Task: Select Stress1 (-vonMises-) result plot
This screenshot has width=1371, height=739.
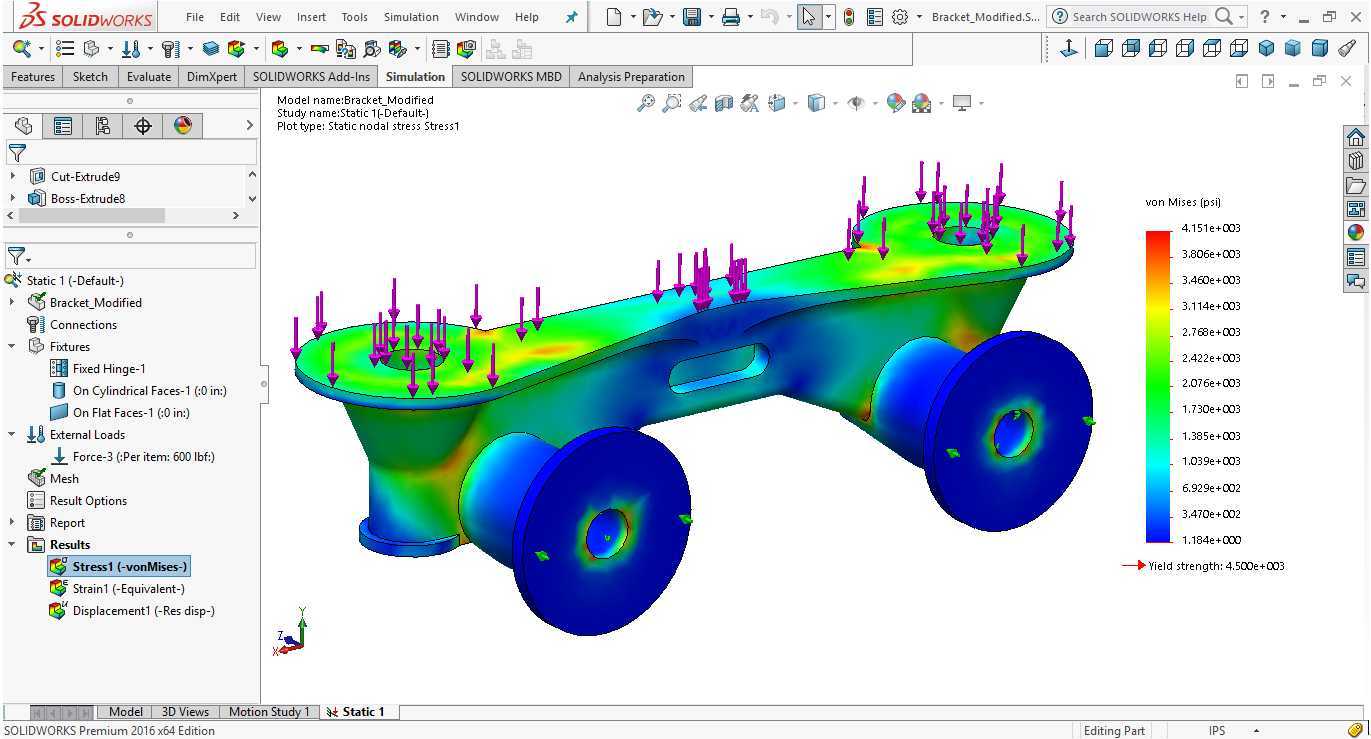Action: click(118, 567)
